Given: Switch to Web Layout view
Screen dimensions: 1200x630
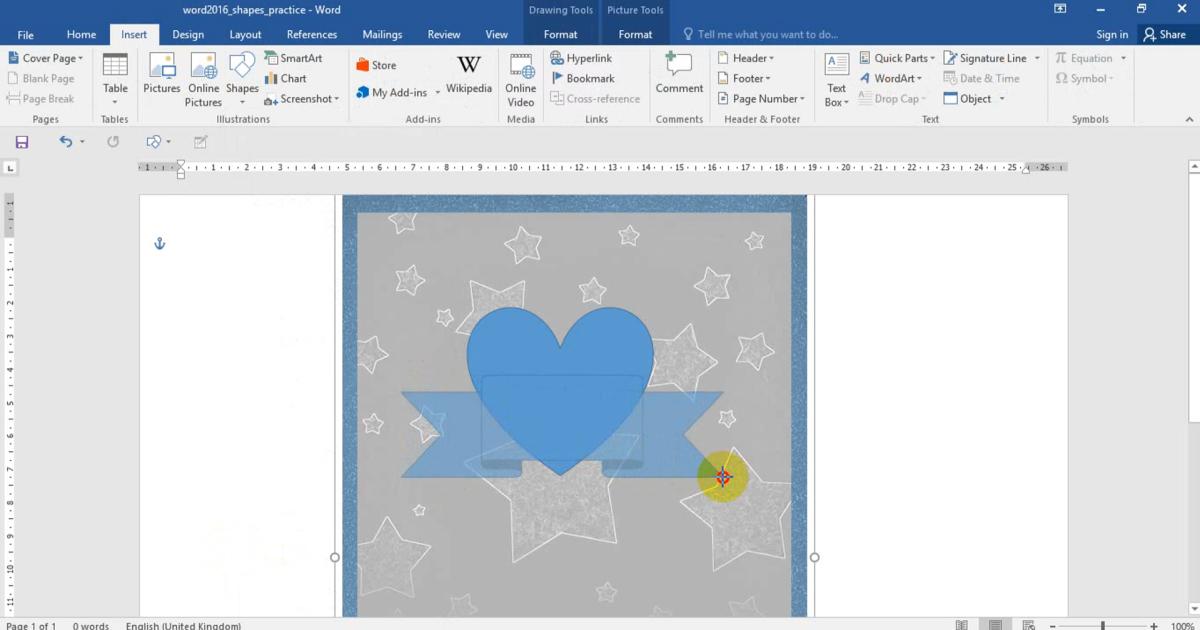Looking at the screenshot, I should point(1029,625).
